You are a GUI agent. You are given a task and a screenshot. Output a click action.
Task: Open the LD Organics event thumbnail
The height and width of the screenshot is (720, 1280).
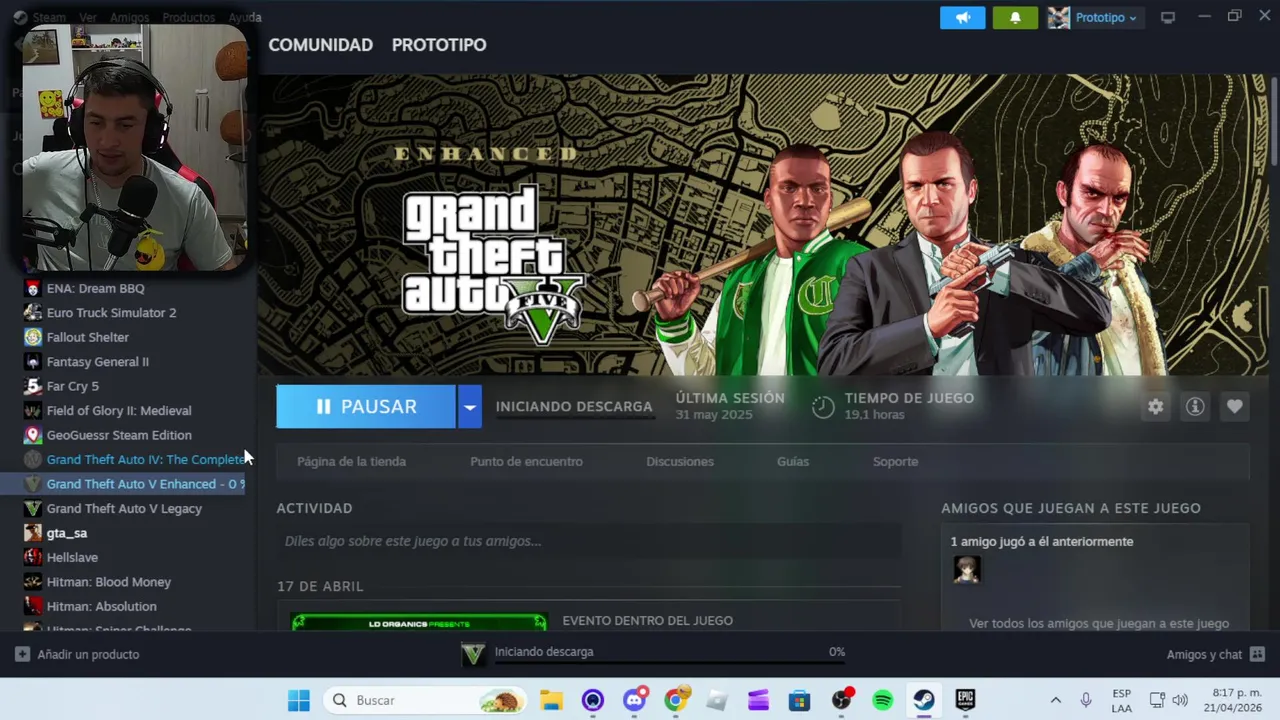pyautogui.click(x=419, y=622)
